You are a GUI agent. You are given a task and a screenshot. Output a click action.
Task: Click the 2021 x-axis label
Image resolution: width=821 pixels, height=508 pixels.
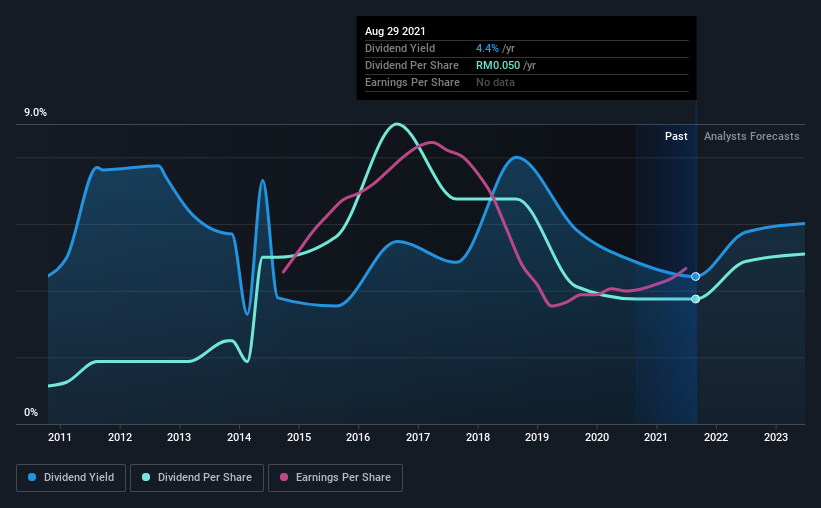(x=656, y=437)
